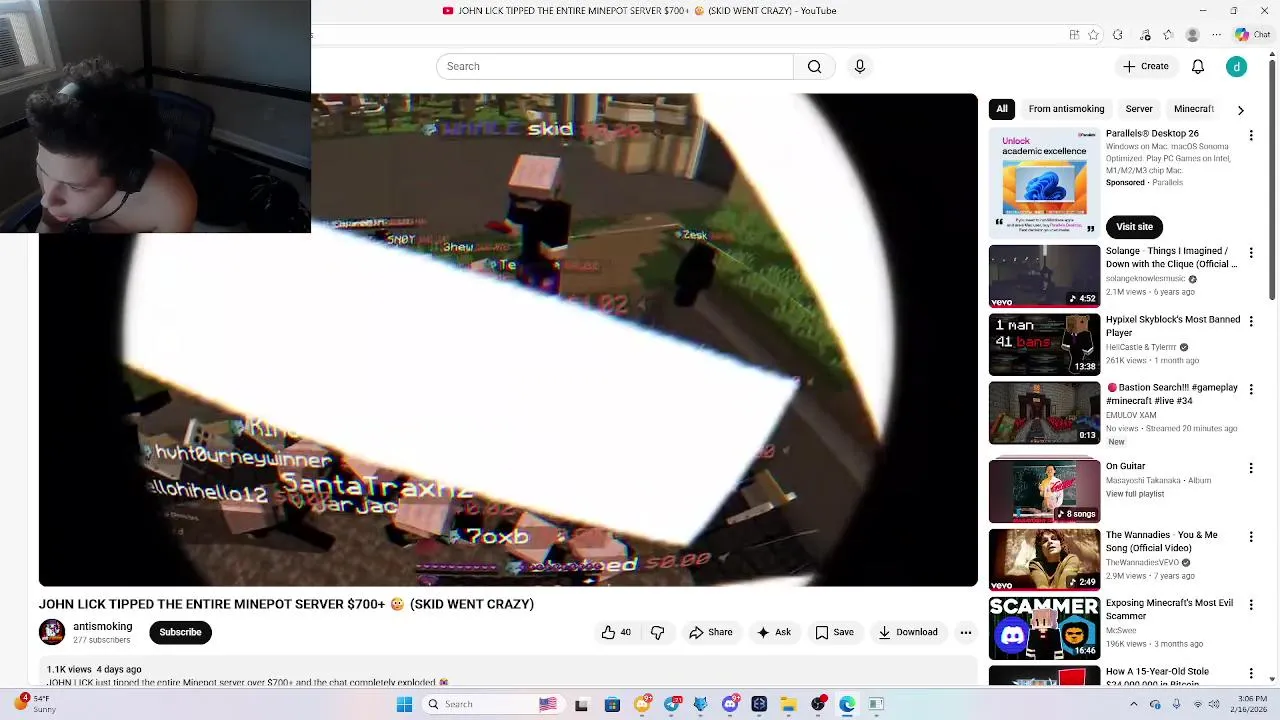
Task: Subscribe to the antismoking channel
Action: 180,632
